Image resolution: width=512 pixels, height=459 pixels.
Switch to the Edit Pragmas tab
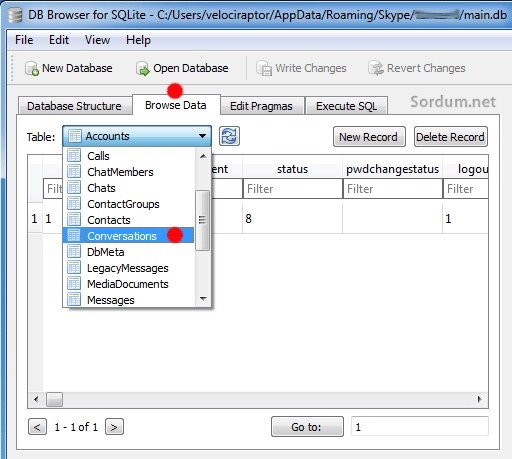click(x=261, y=106)
